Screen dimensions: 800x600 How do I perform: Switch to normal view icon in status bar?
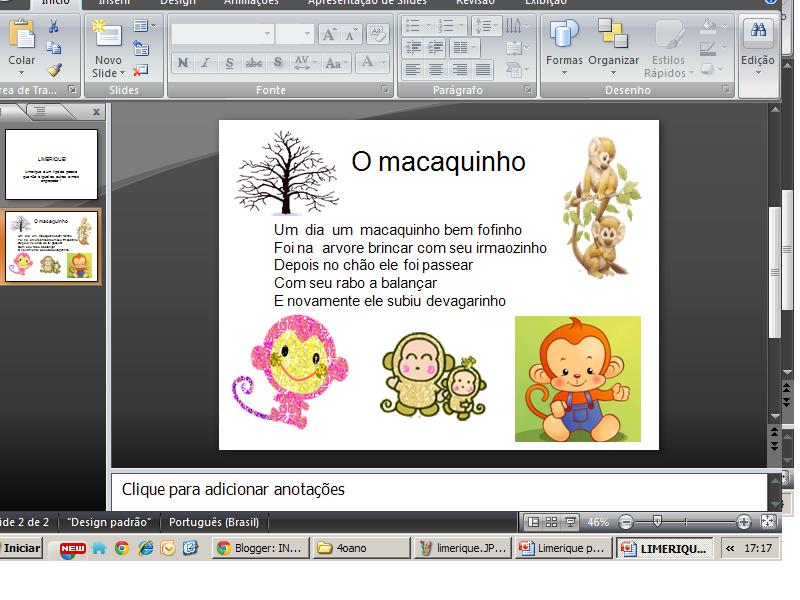[533, 522]
